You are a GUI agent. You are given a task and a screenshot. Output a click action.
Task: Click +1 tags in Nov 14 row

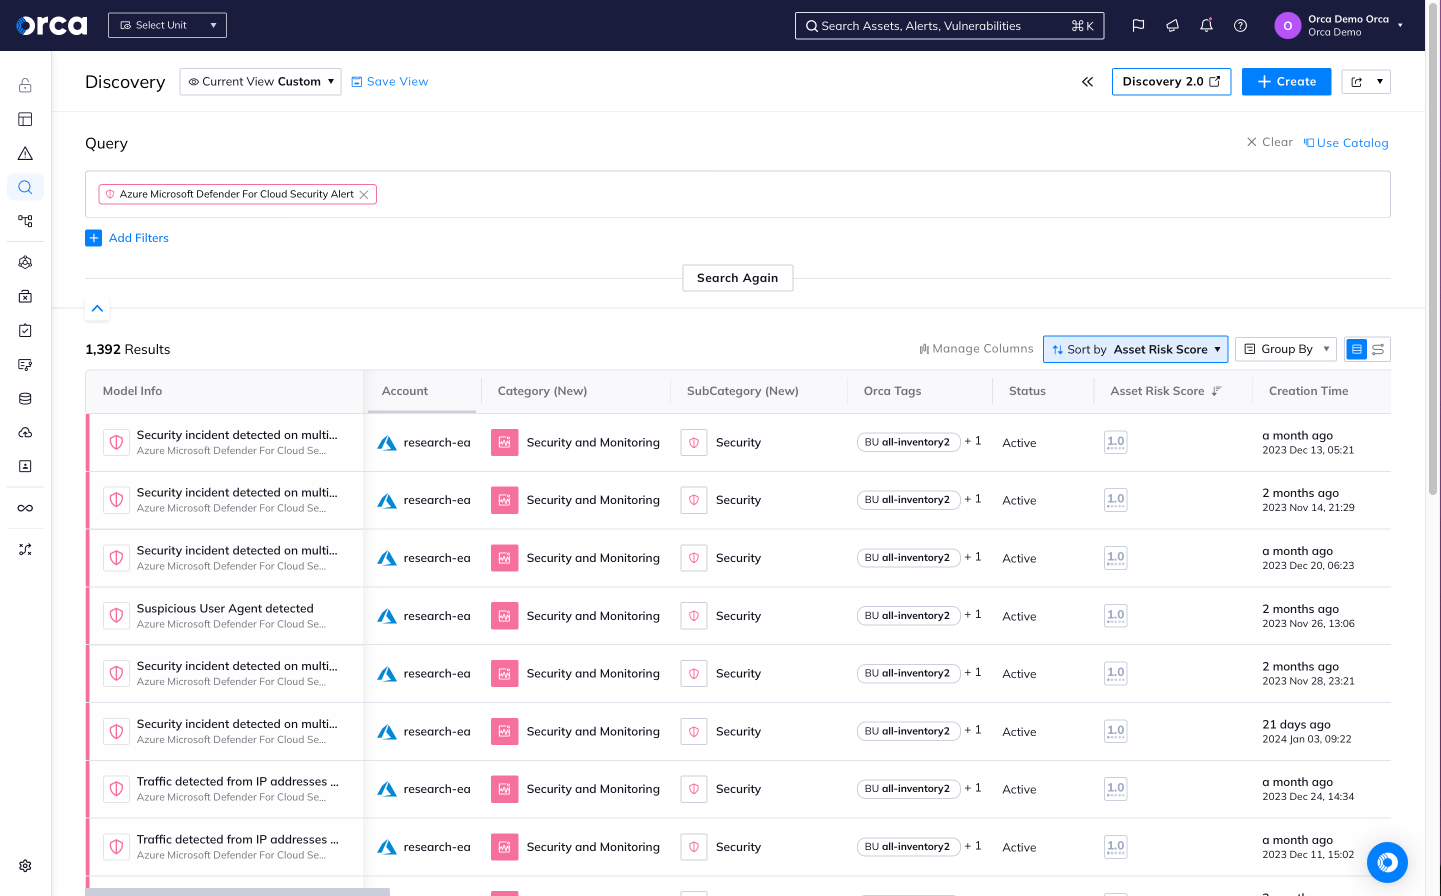coord(973,499)
